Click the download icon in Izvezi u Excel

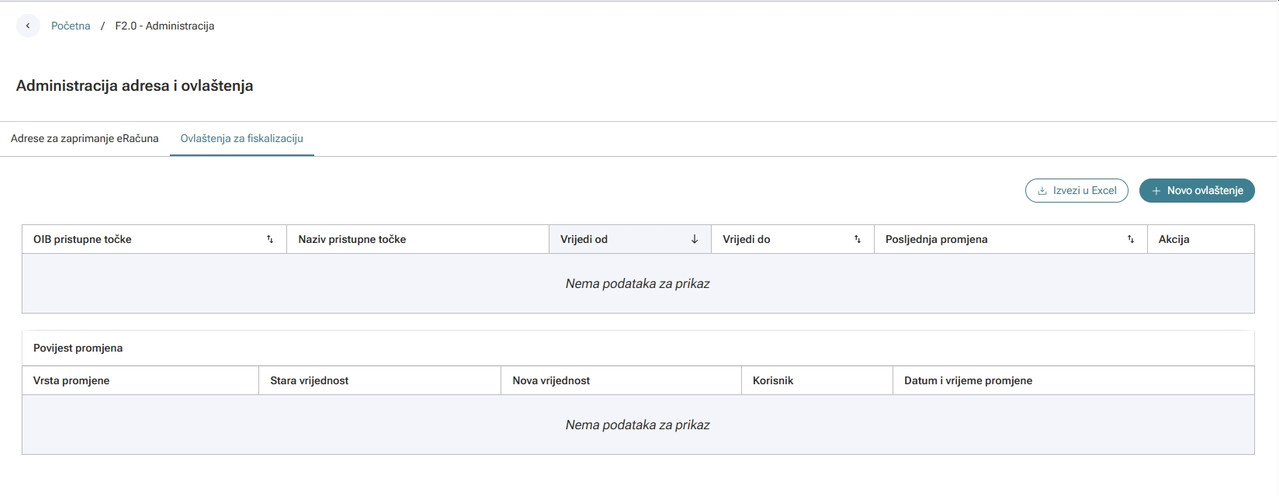(1043, 191)
